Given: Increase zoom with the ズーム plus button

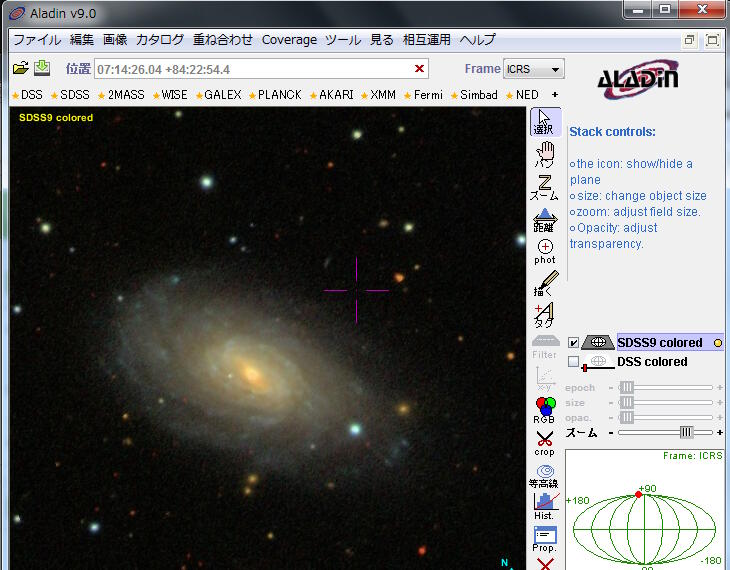Looking at the screenshot, I should (720, 433).
